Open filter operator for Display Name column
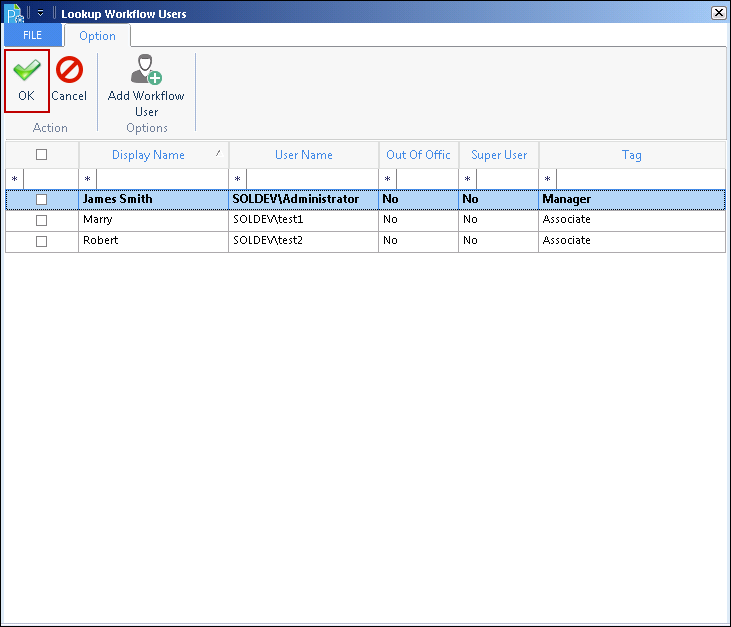 pyautogui.click(x=88, y=179)
